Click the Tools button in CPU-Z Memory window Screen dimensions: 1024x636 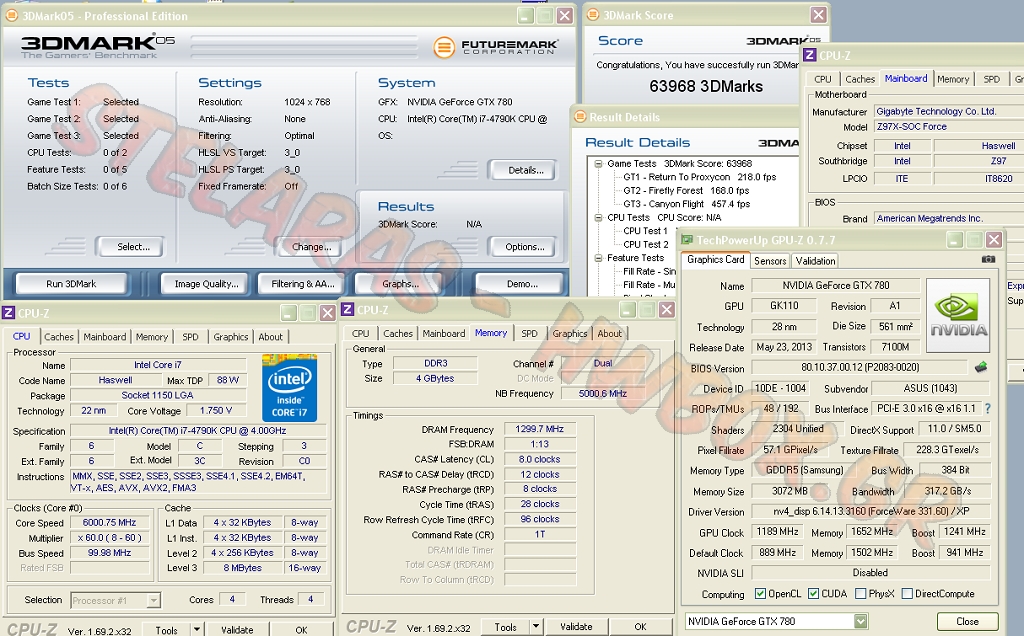click(x=505, y=626)
